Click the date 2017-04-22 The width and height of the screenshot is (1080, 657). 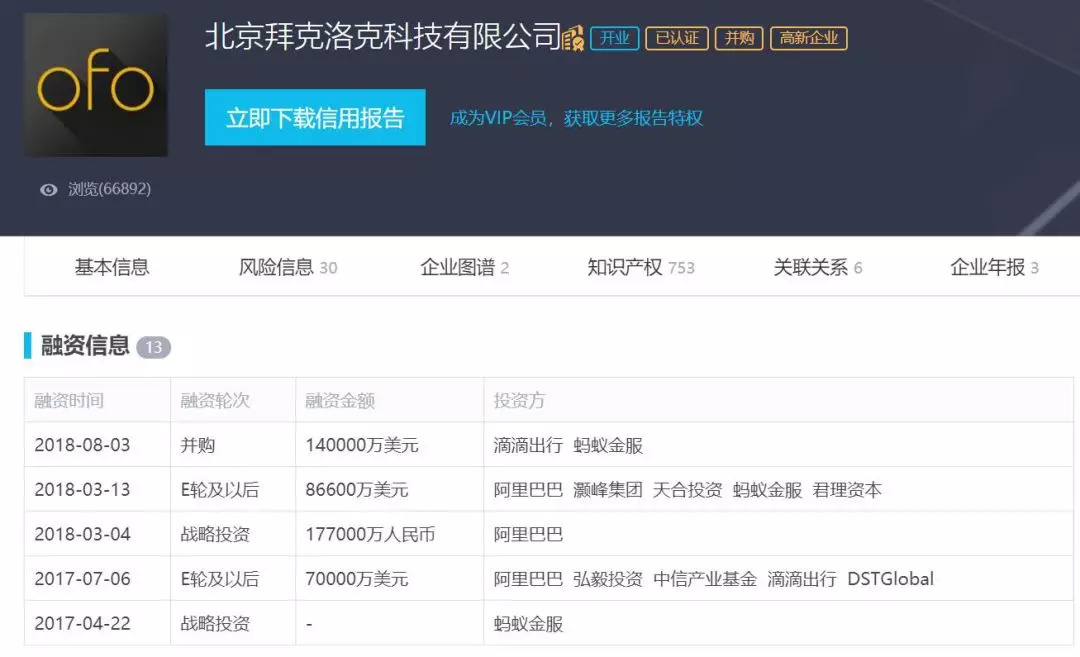click(x=82, y=623)
